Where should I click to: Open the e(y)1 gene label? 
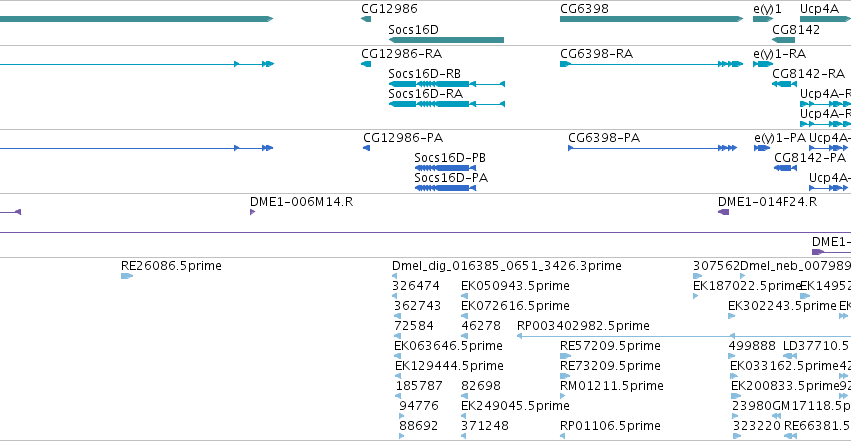pos(767,9)
